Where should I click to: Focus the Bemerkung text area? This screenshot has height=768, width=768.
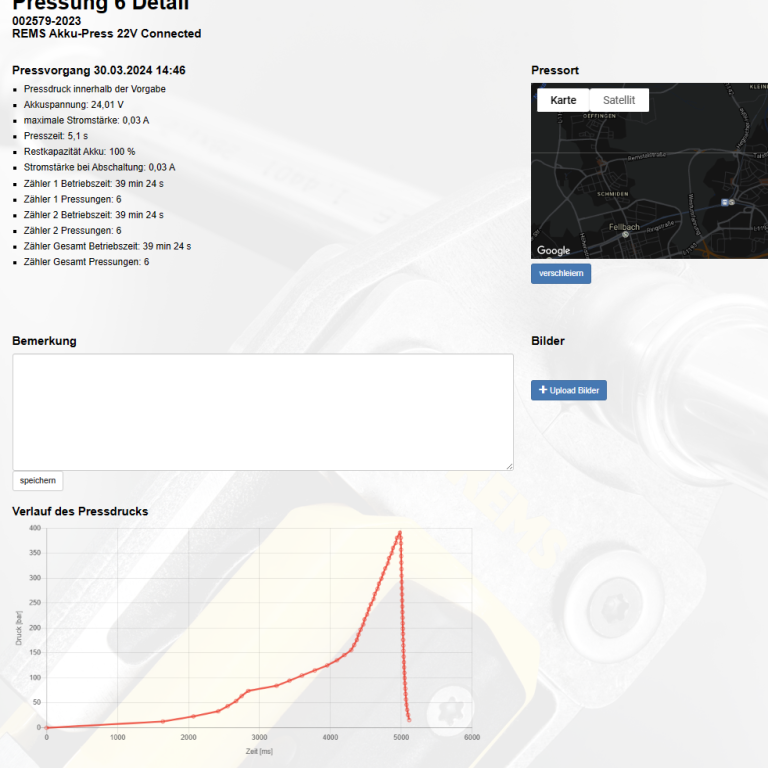(263, 412)
